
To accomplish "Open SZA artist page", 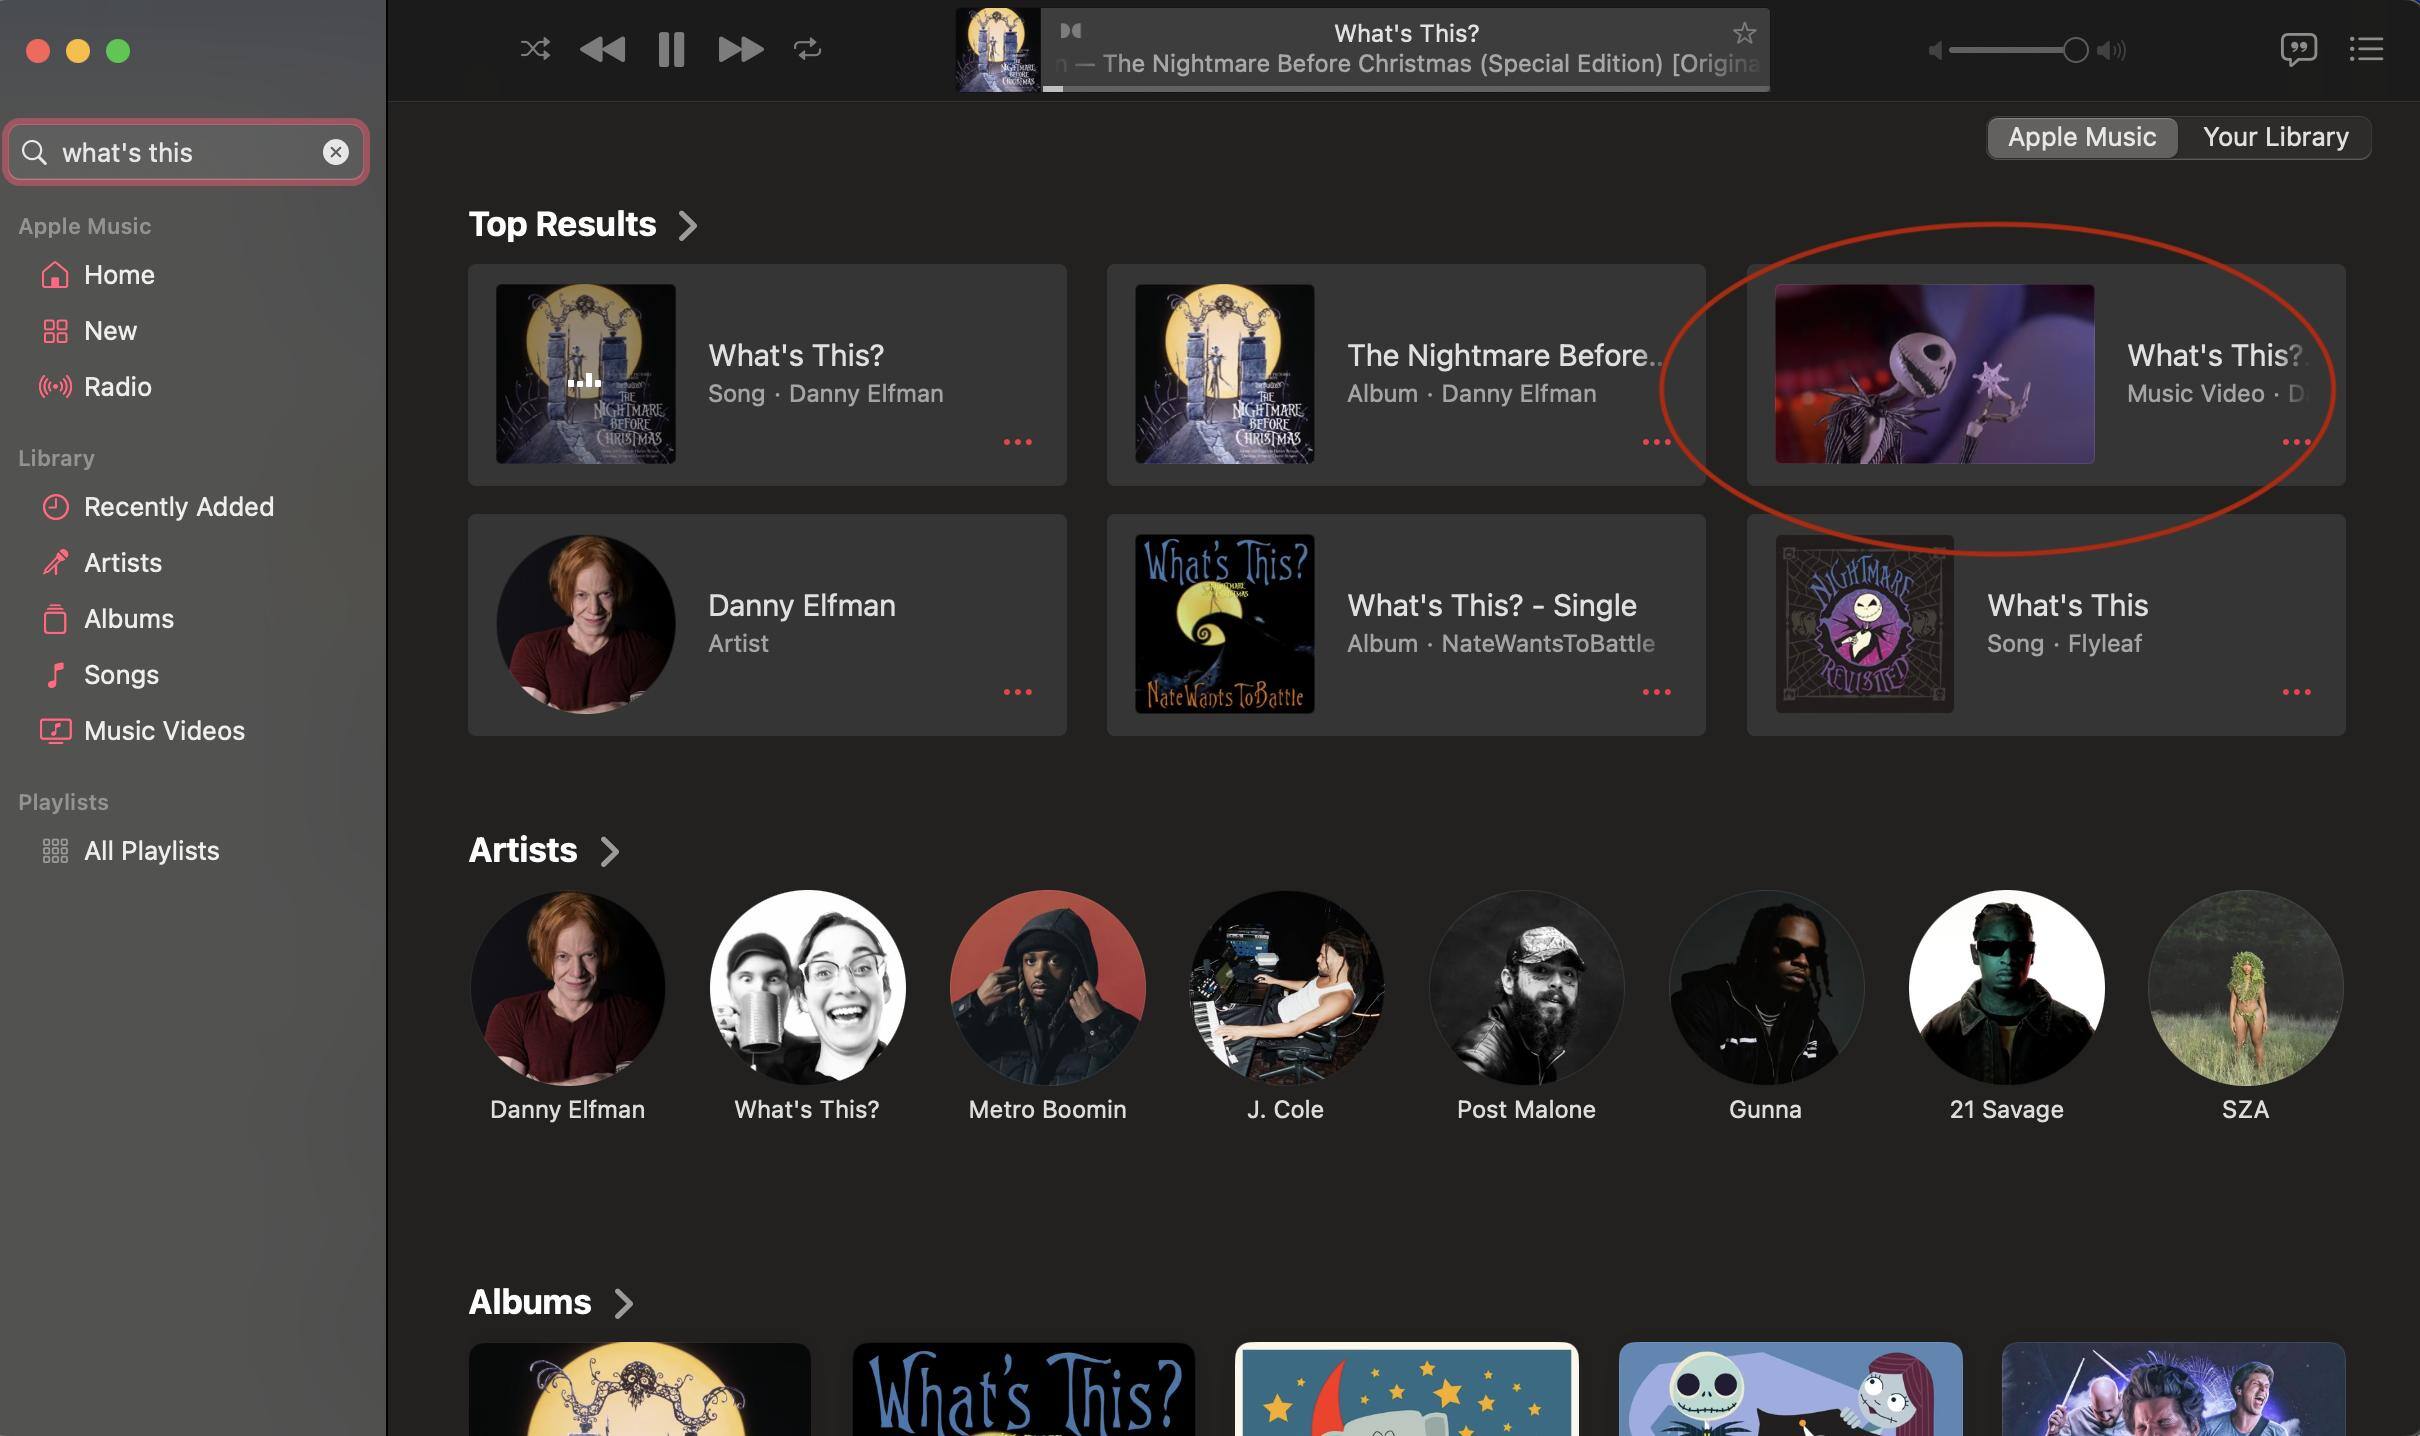I will coord(2245,988).
